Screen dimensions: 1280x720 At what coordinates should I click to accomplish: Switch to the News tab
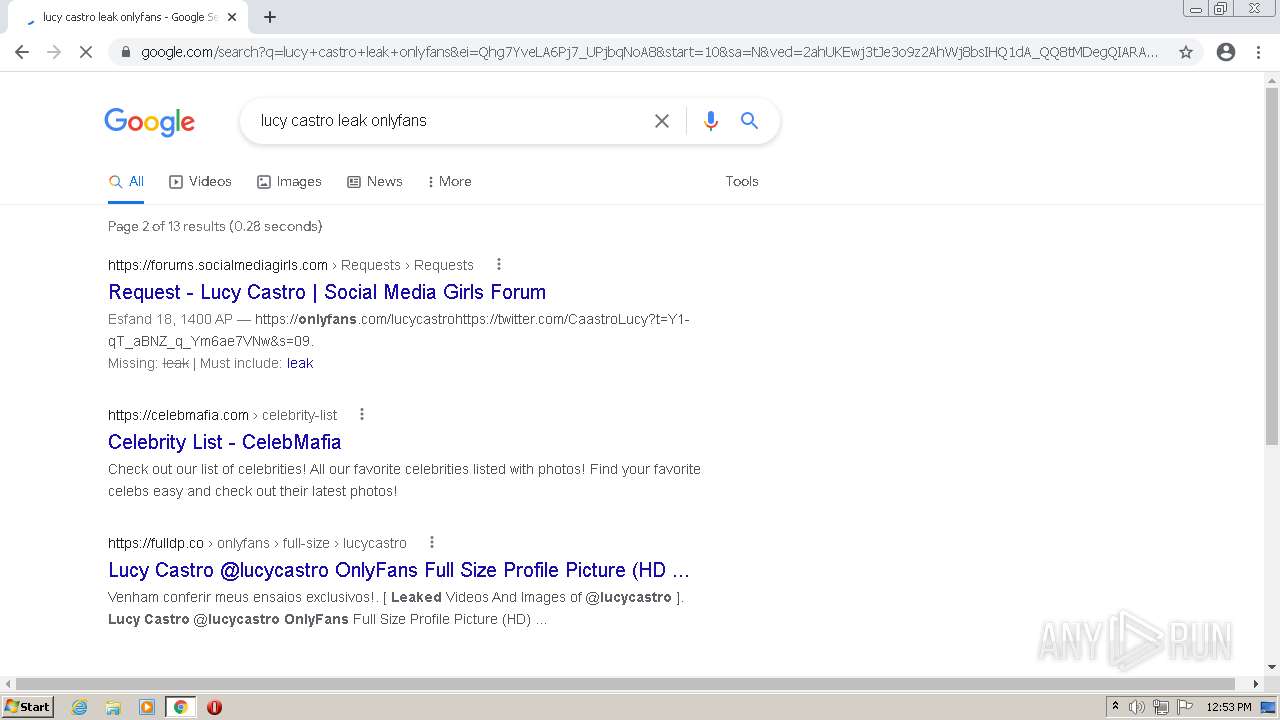(x=375, y=181)
